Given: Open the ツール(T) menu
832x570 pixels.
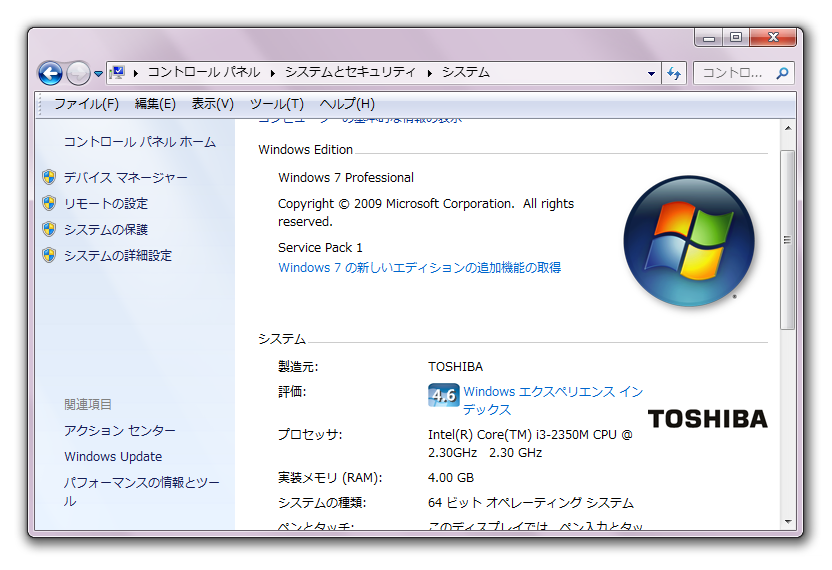Looking at the screenshot, I should click(276, 104).
